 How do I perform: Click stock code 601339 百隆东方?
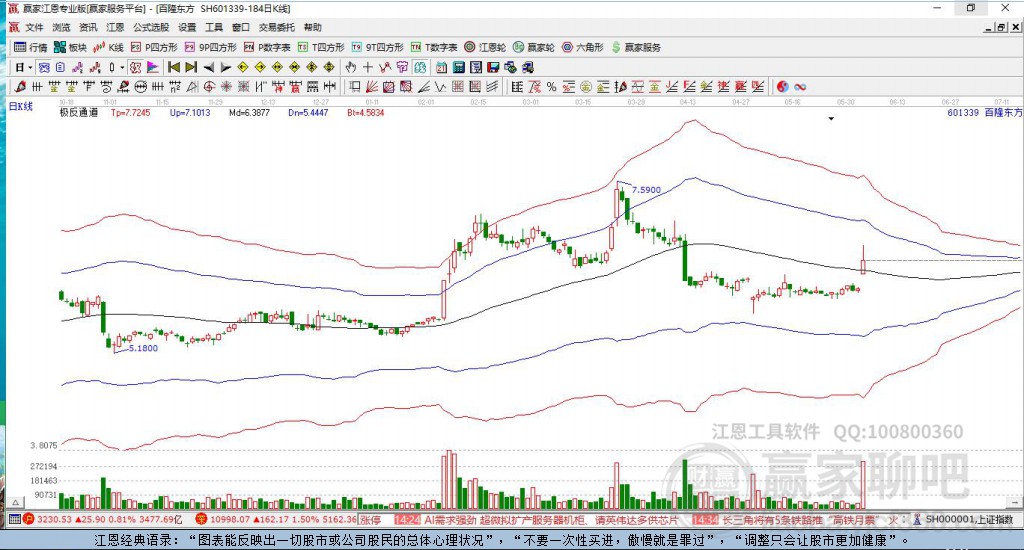click(x=985, y=112)
